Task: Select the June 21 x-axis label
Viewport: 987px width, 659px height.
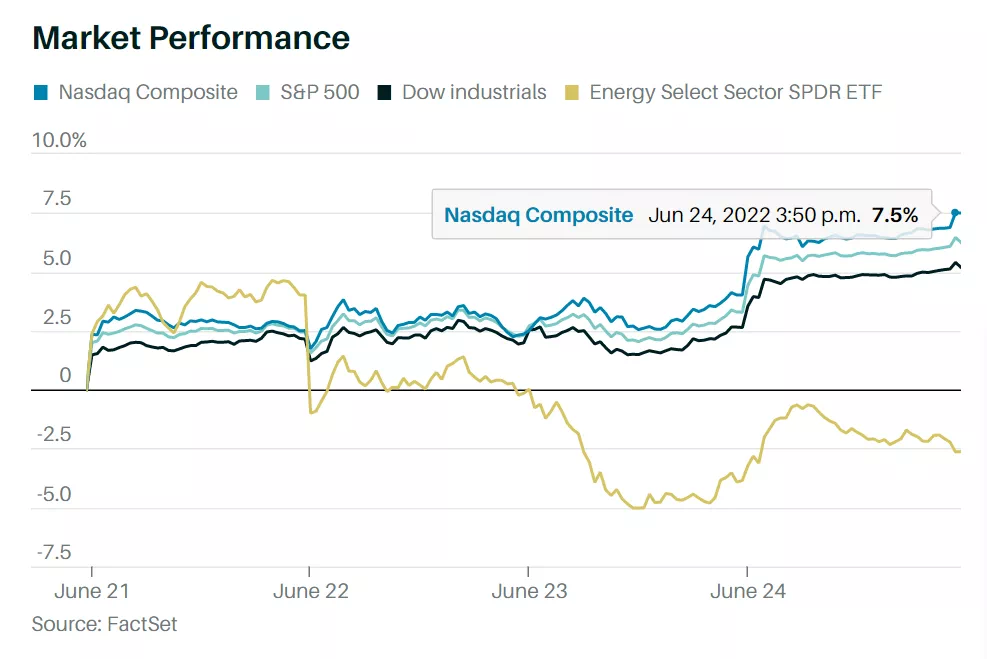Action: [91, 591]
